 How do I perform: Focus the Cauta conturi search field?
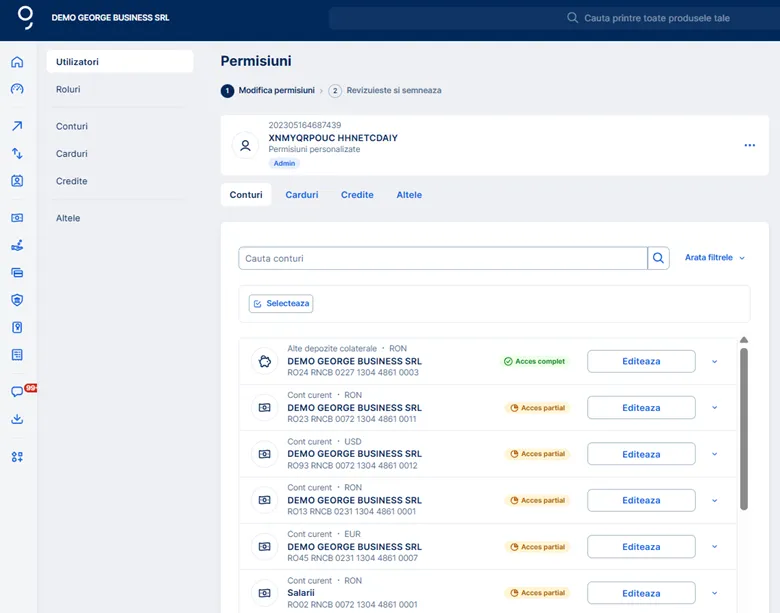click(x=442, y=258)
